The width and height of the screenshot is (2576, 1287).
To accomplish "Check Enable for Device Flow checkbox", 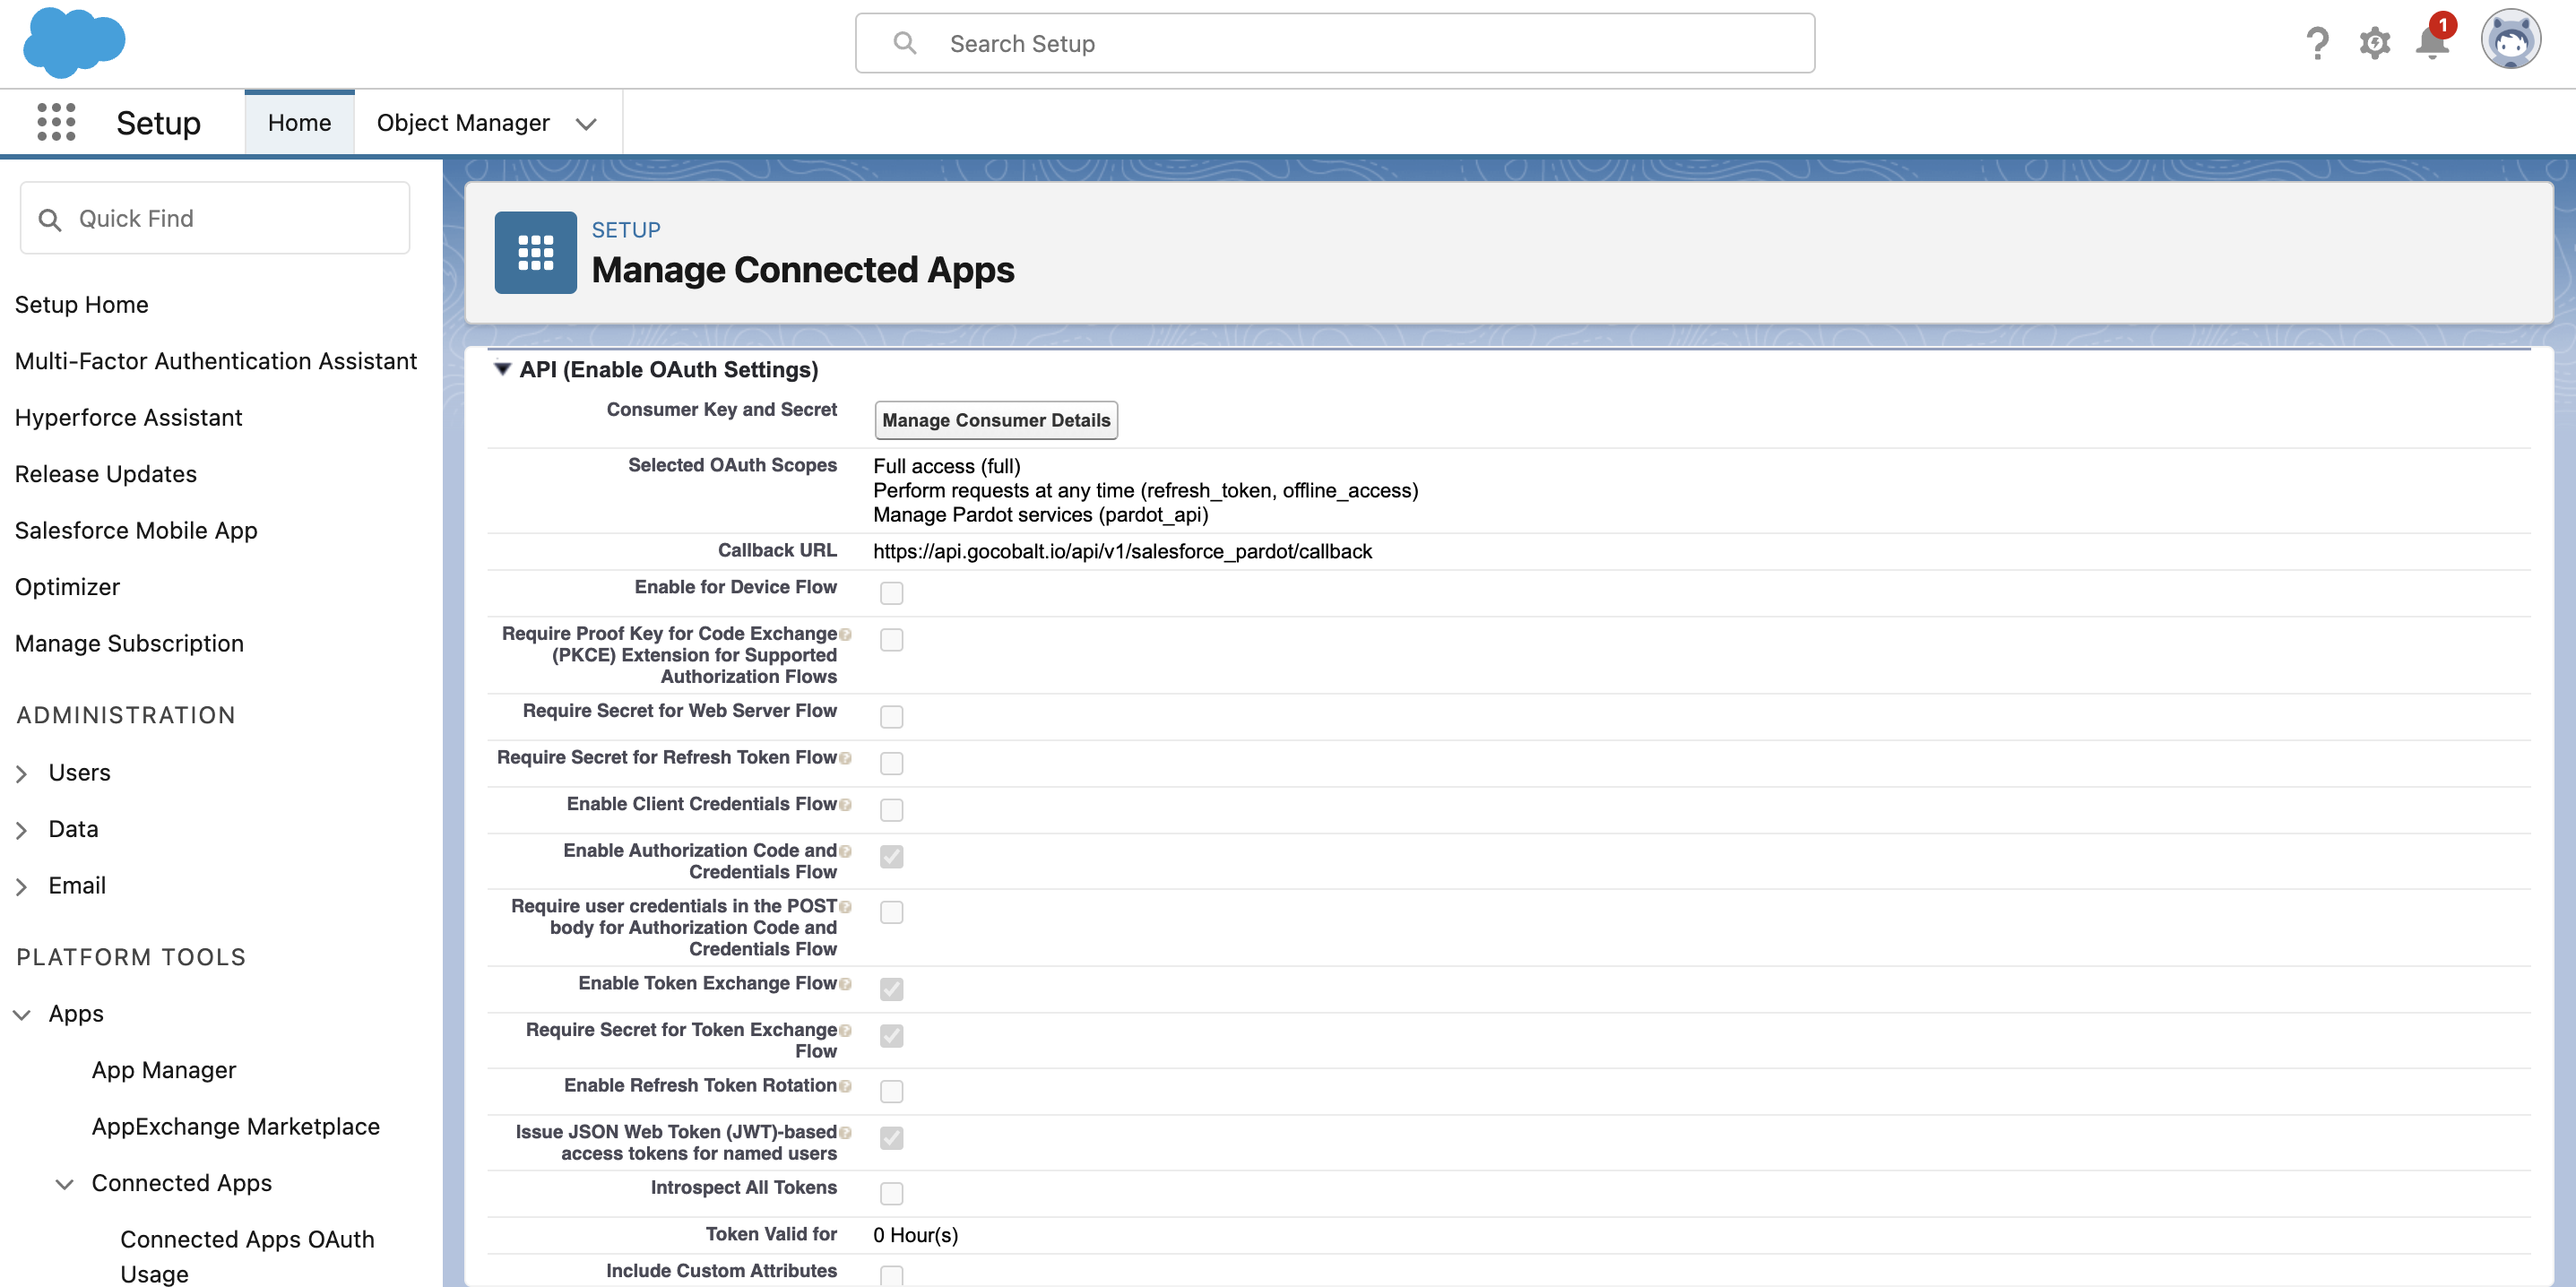I will pyautogui.click(x=891, y=593).
